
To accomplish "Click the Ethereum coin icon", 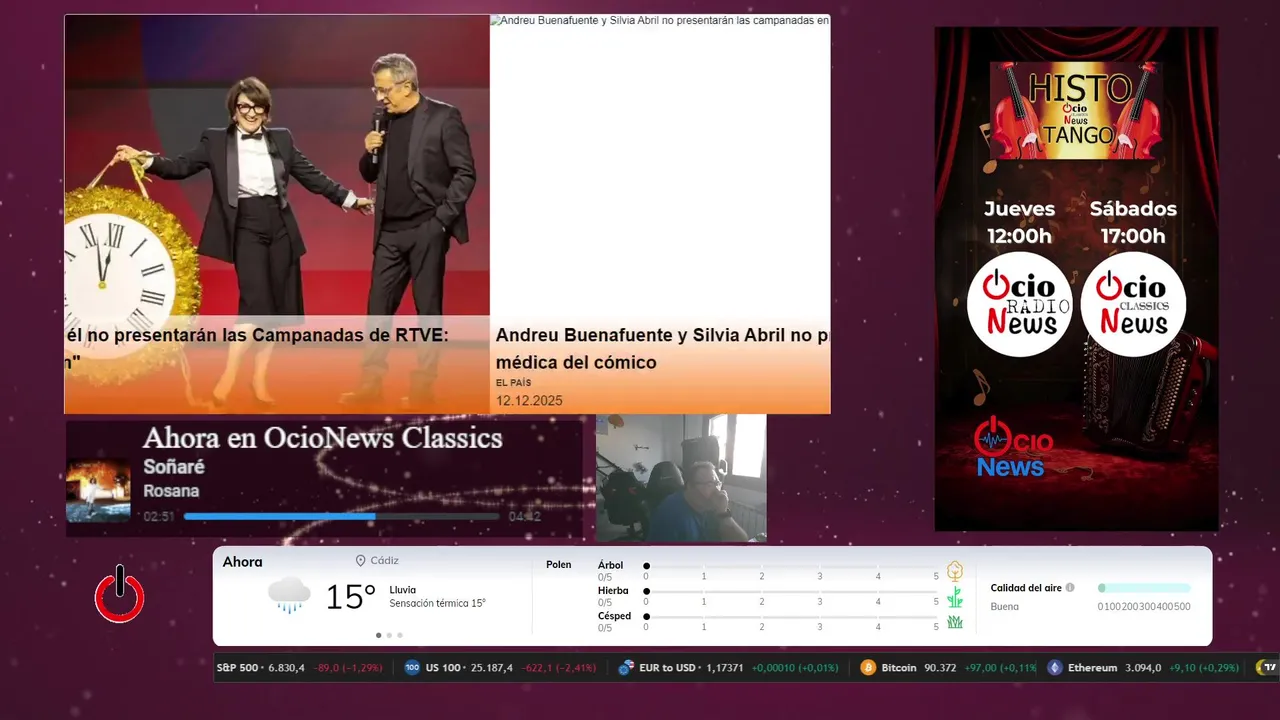I will coord(1055,667).
